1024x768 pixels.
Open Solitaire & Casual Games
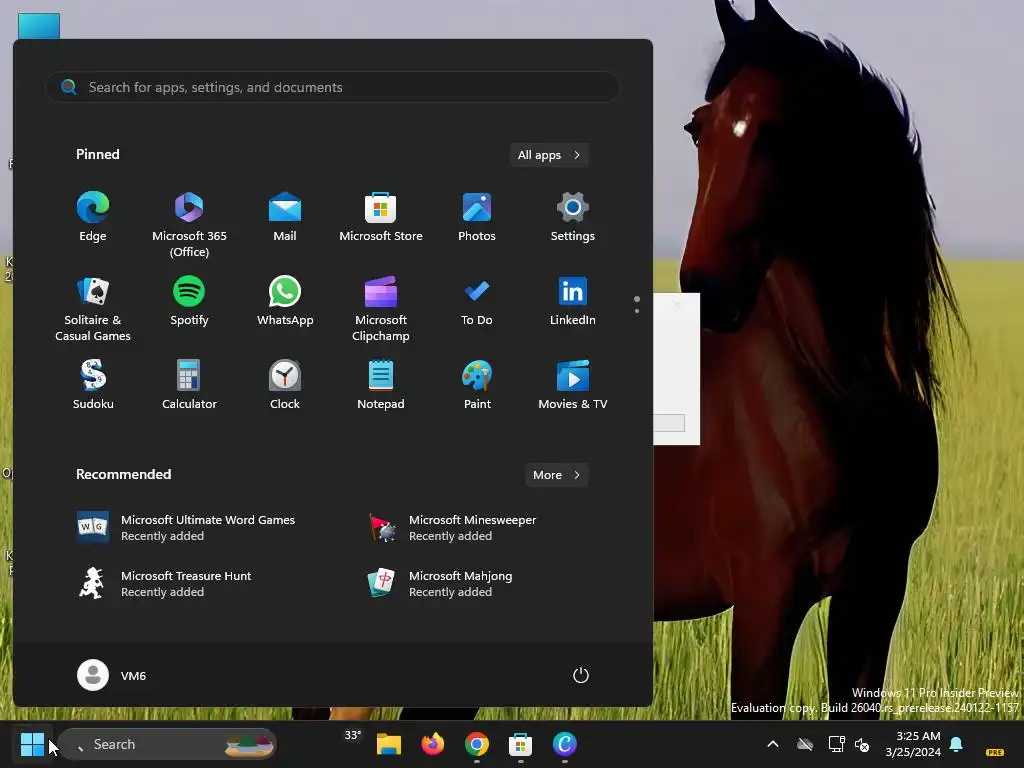click(x=93, y=308)
